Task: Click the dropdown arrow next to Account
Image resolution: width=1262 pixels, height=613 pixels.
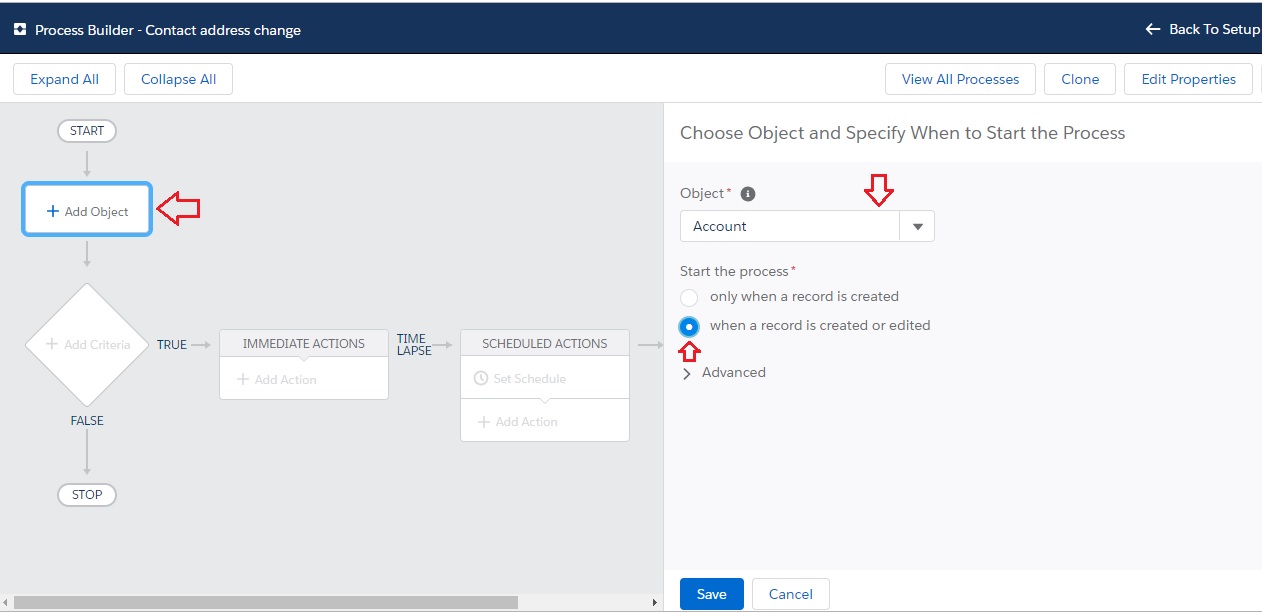Action: coord(916,226)
